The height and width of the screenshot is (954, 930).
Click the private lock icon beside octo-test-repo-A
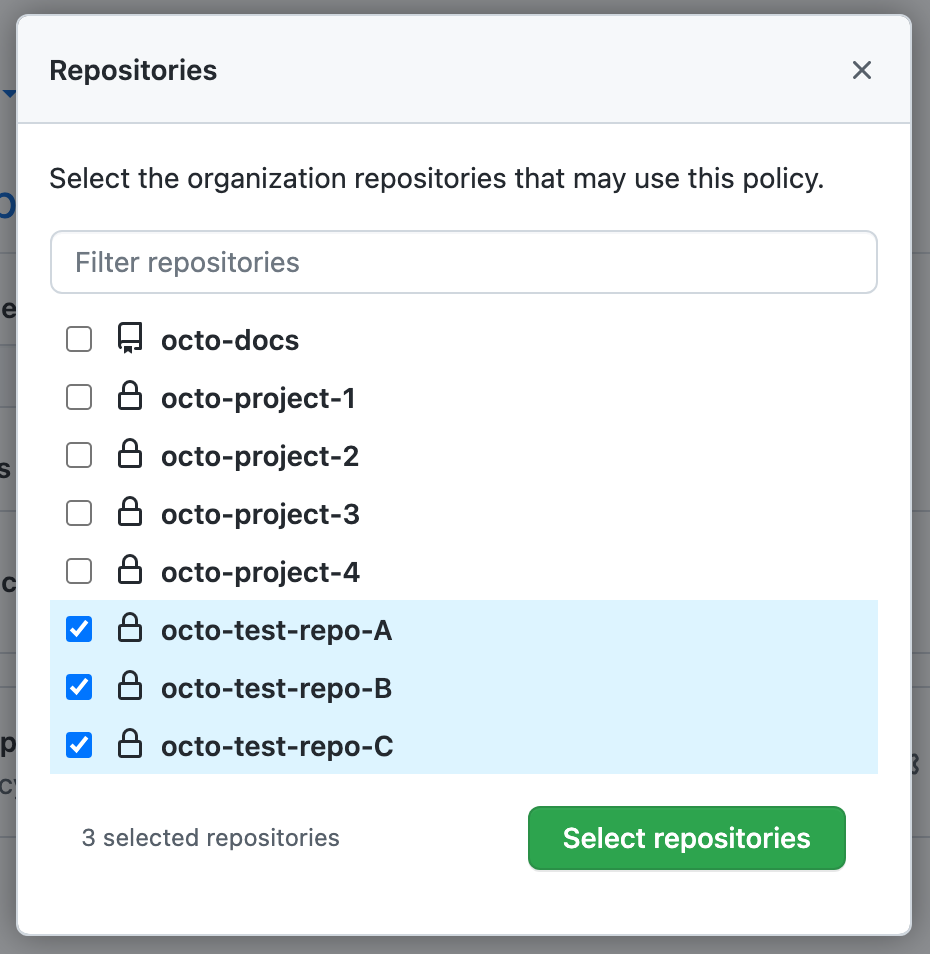coord(131,629)
